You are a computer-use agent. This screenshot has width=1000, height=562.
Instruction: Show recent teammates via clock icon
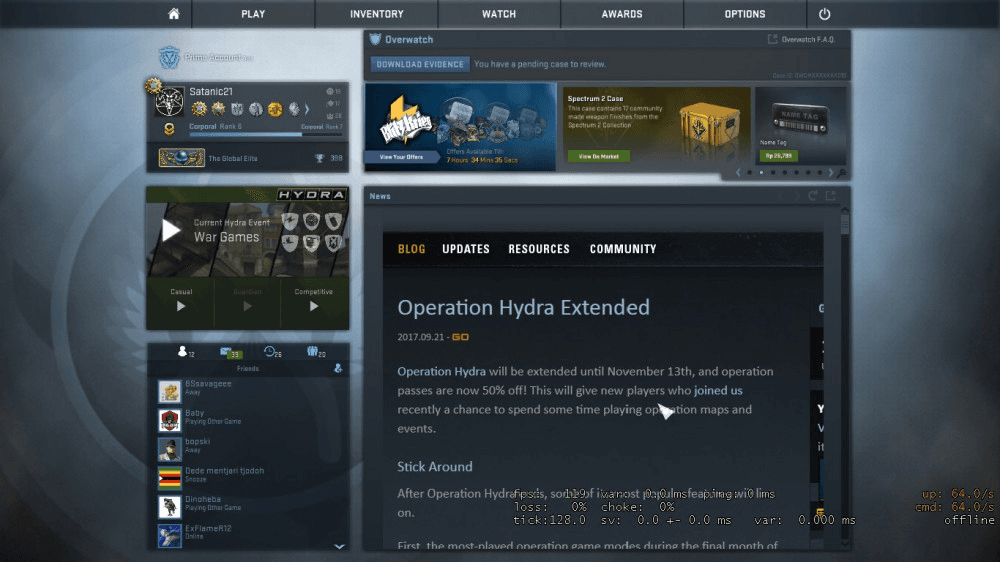point(269,351)
